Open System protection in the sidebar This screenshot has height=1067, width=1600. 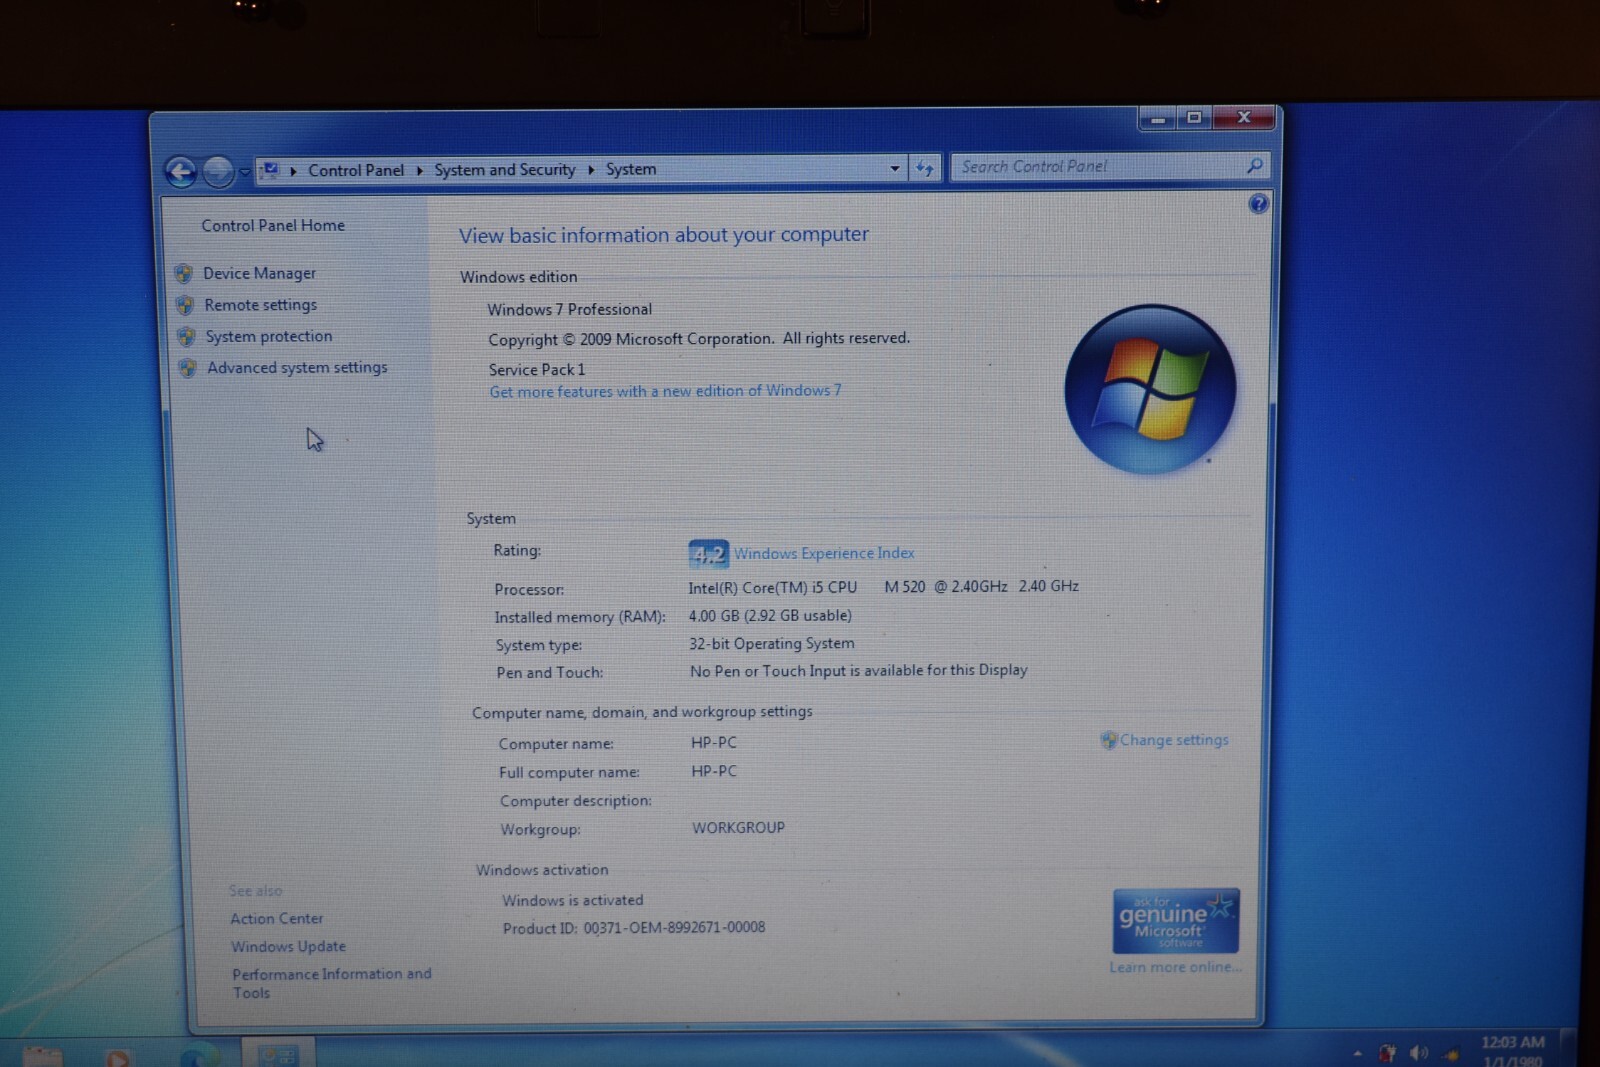click(268, 336)
